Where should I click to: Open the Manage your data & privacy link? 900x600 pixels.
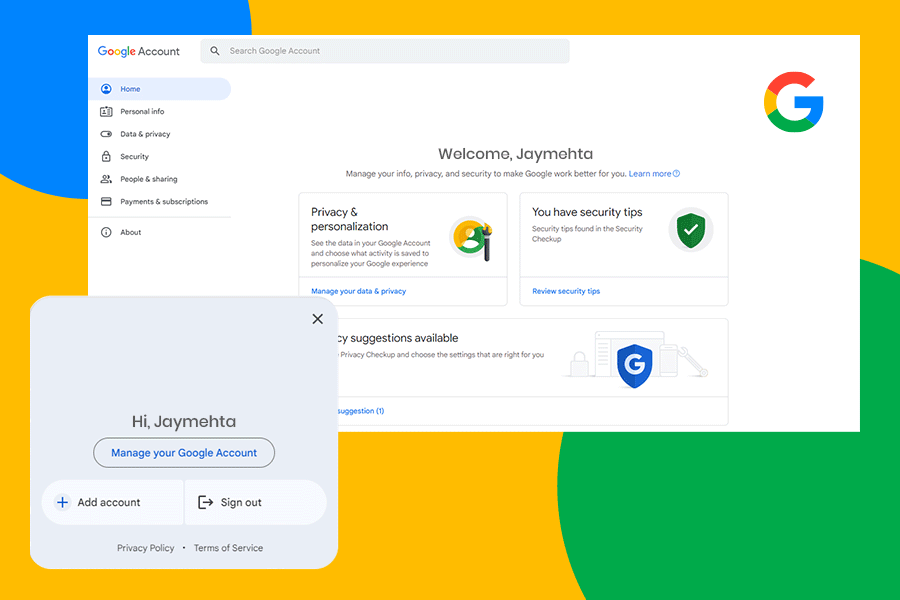358,291
